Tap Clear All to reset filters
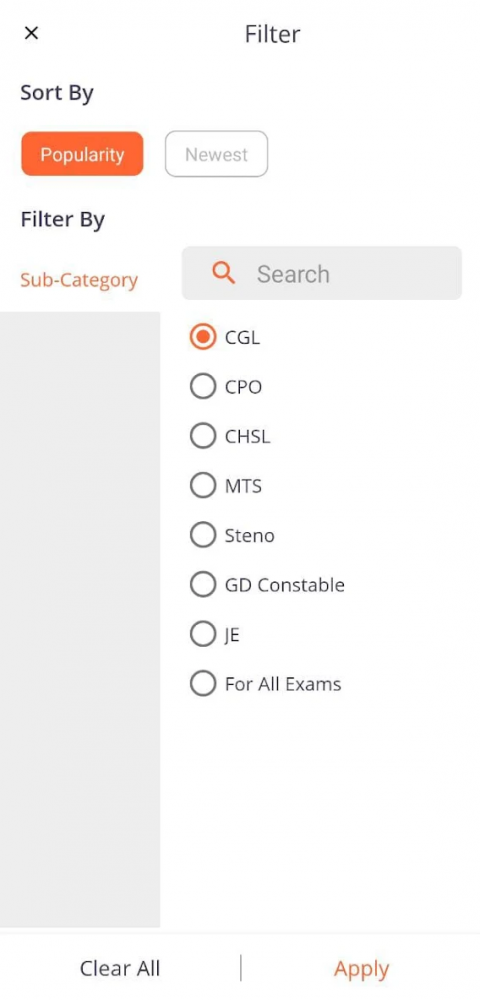480x1000 pixels. tap(120, 968)
